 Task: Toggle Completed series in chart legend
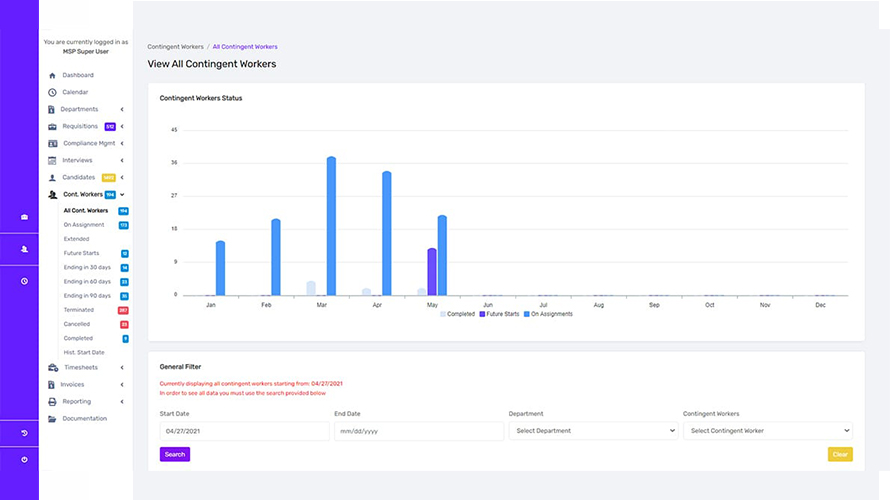coord(457,314)
